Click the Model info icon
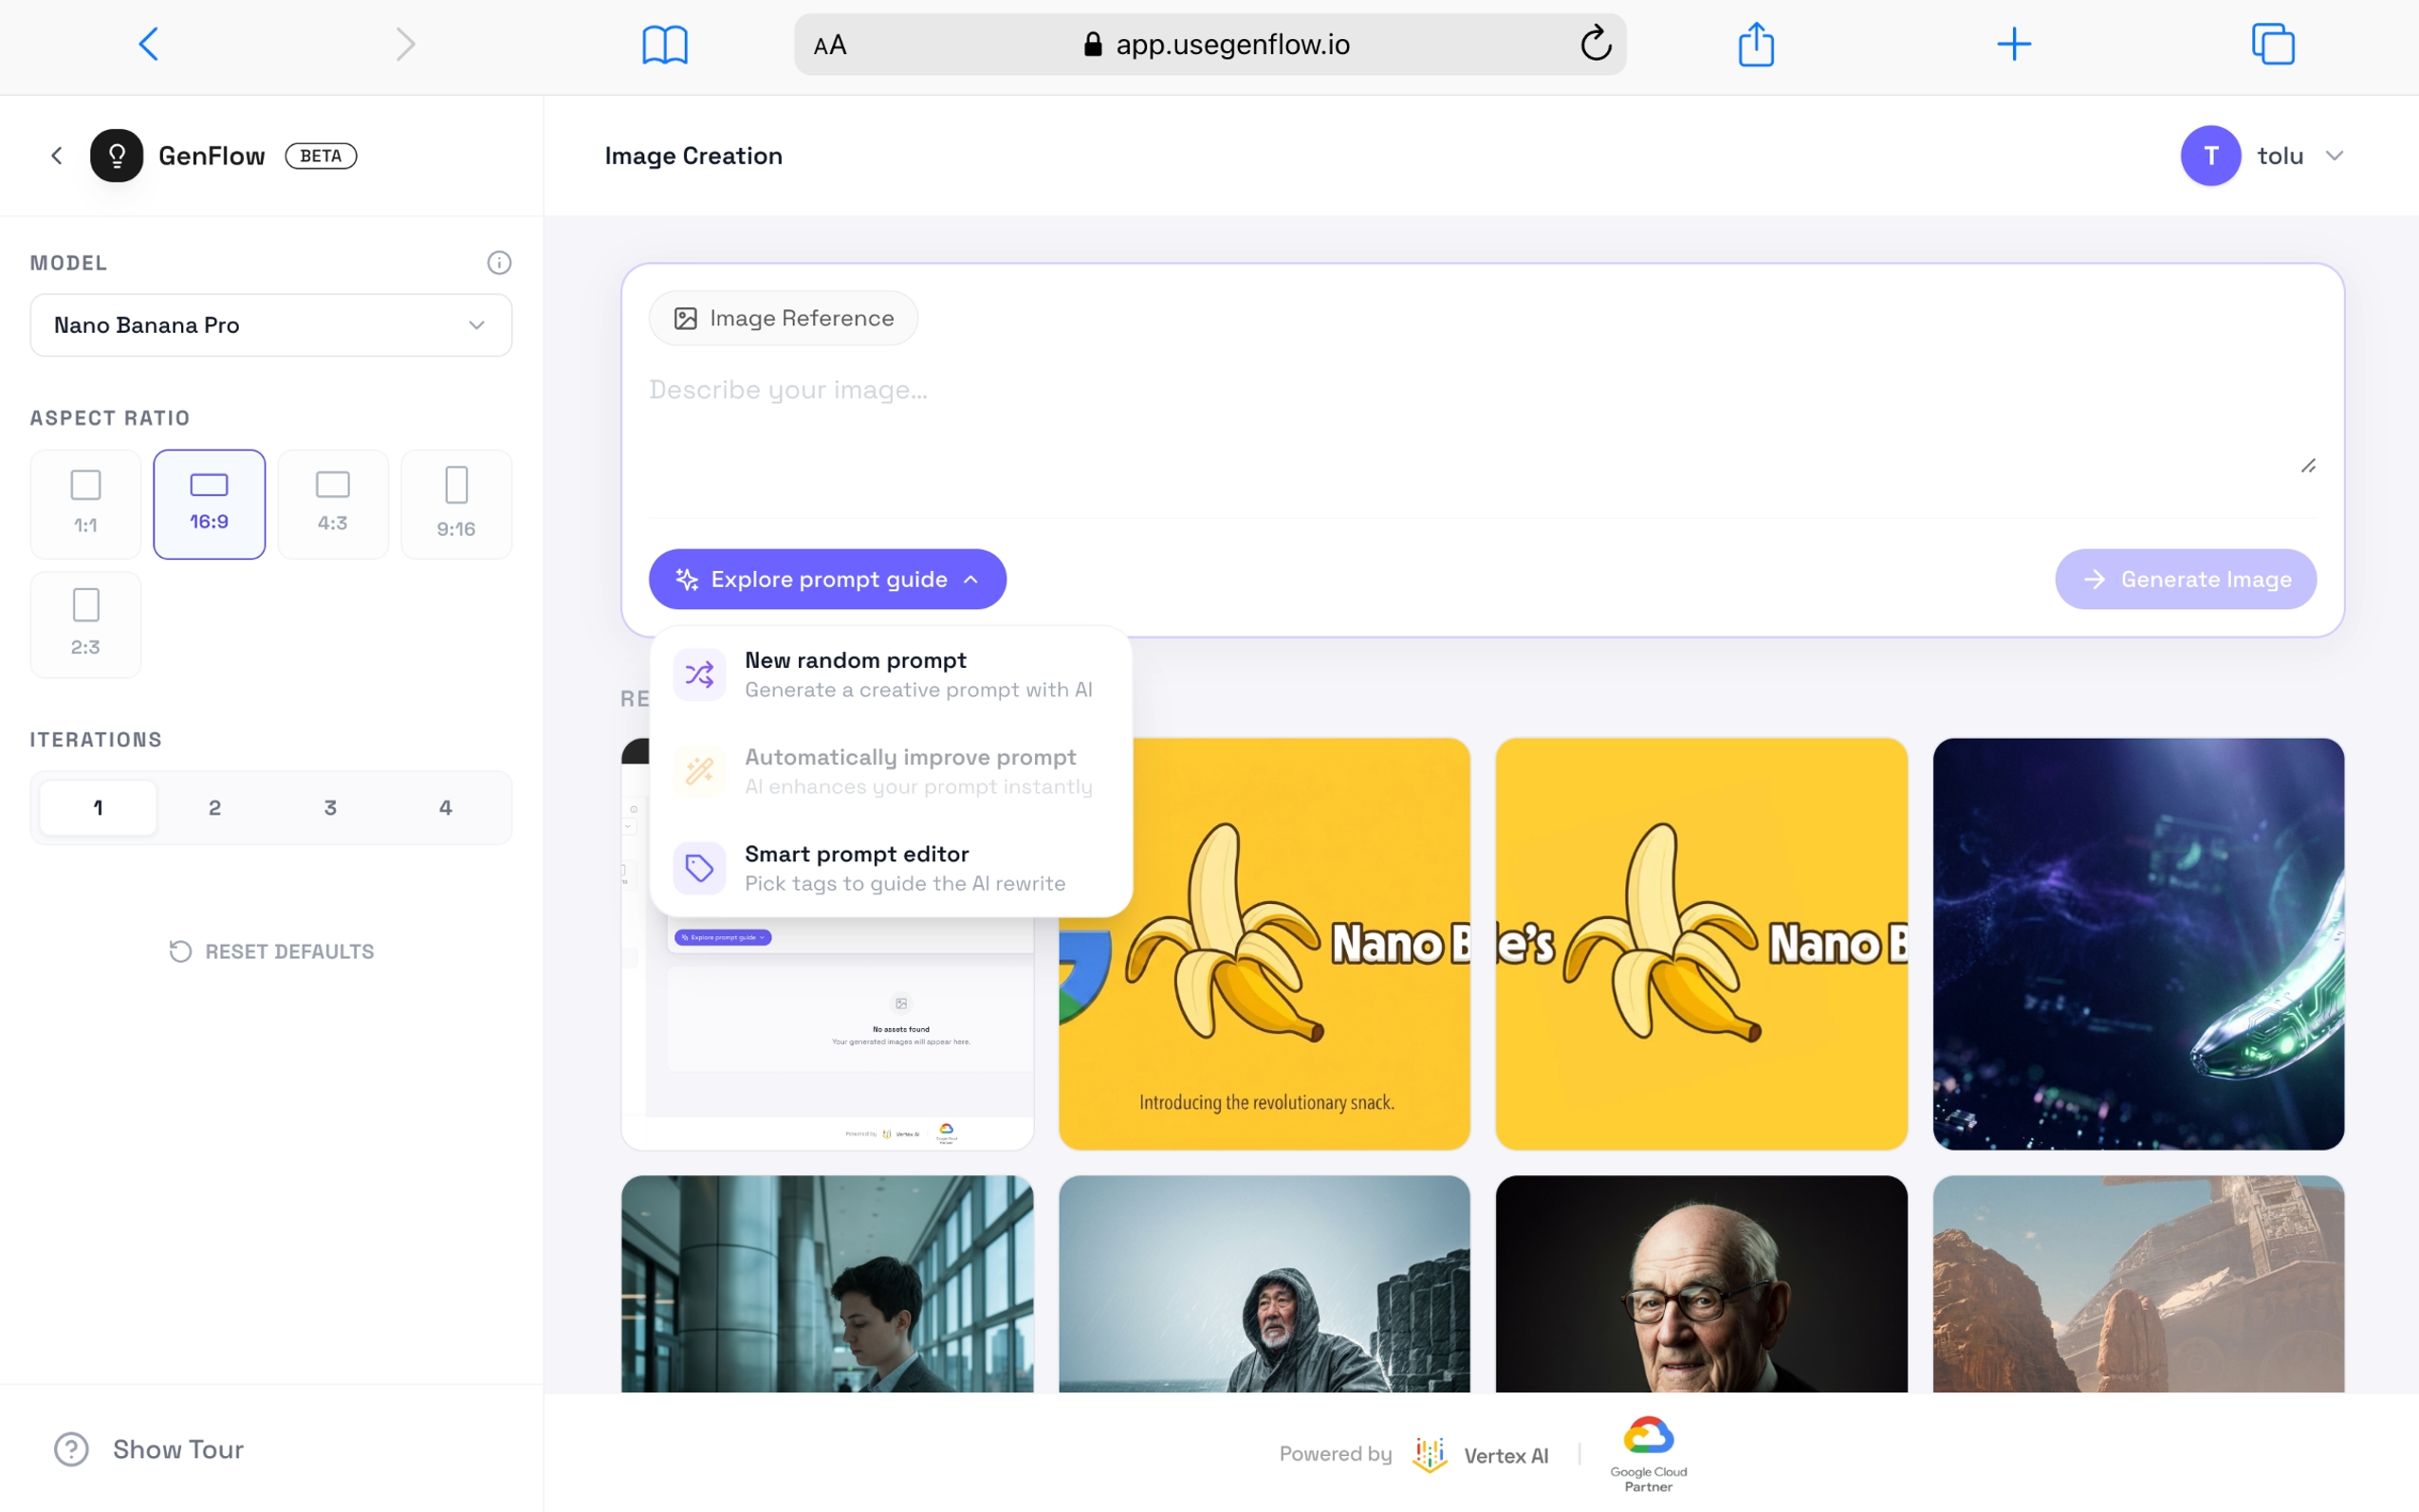This screenshot has height=1512, width=2419. tap(499, 262)
